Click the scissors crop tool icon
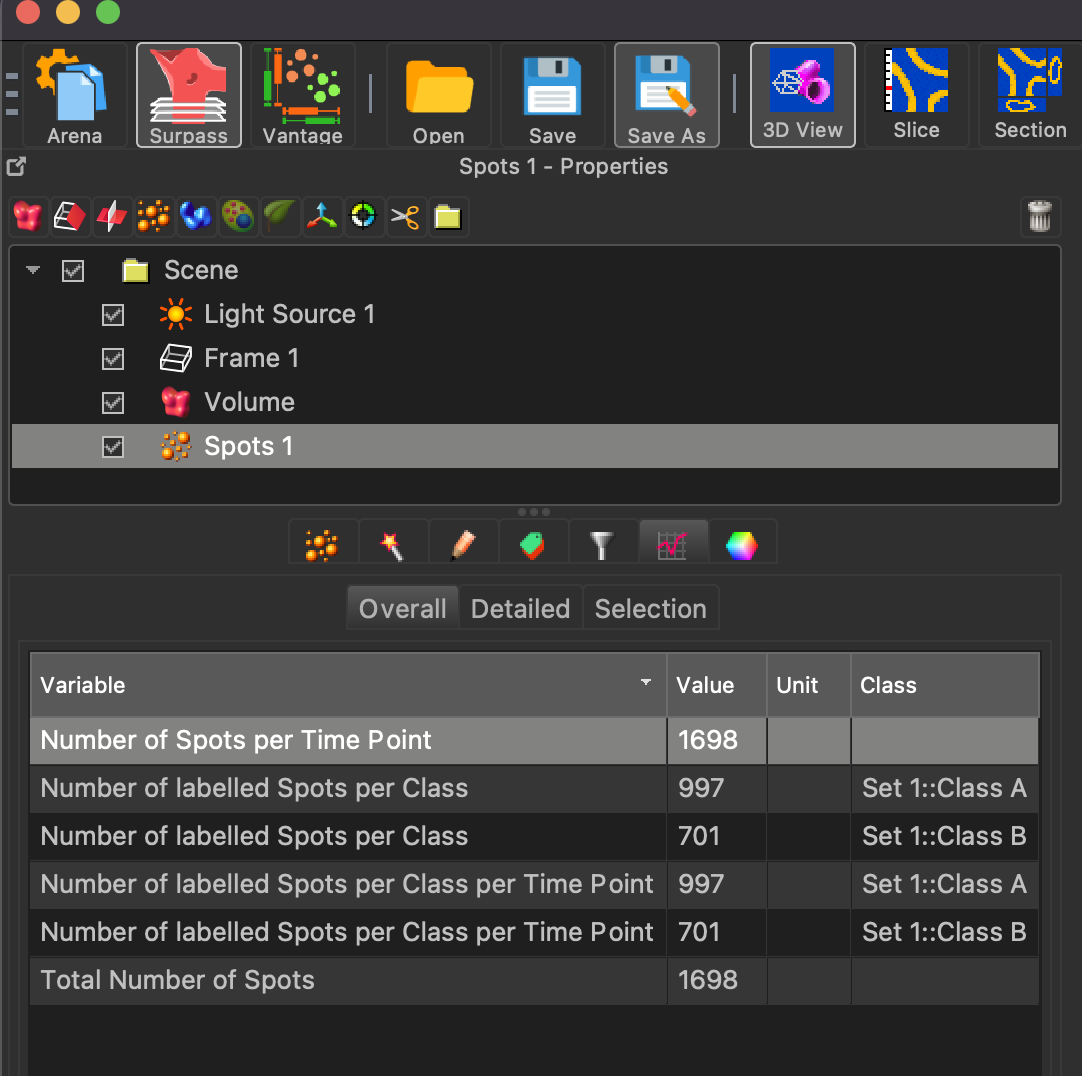 (x=406, y=217)
